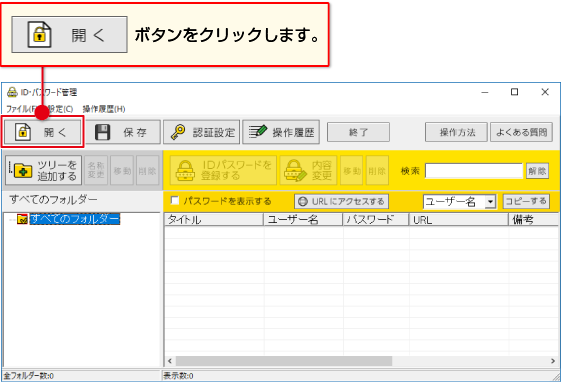
Task: Sort by the パスワード column header
Action: 376,219
